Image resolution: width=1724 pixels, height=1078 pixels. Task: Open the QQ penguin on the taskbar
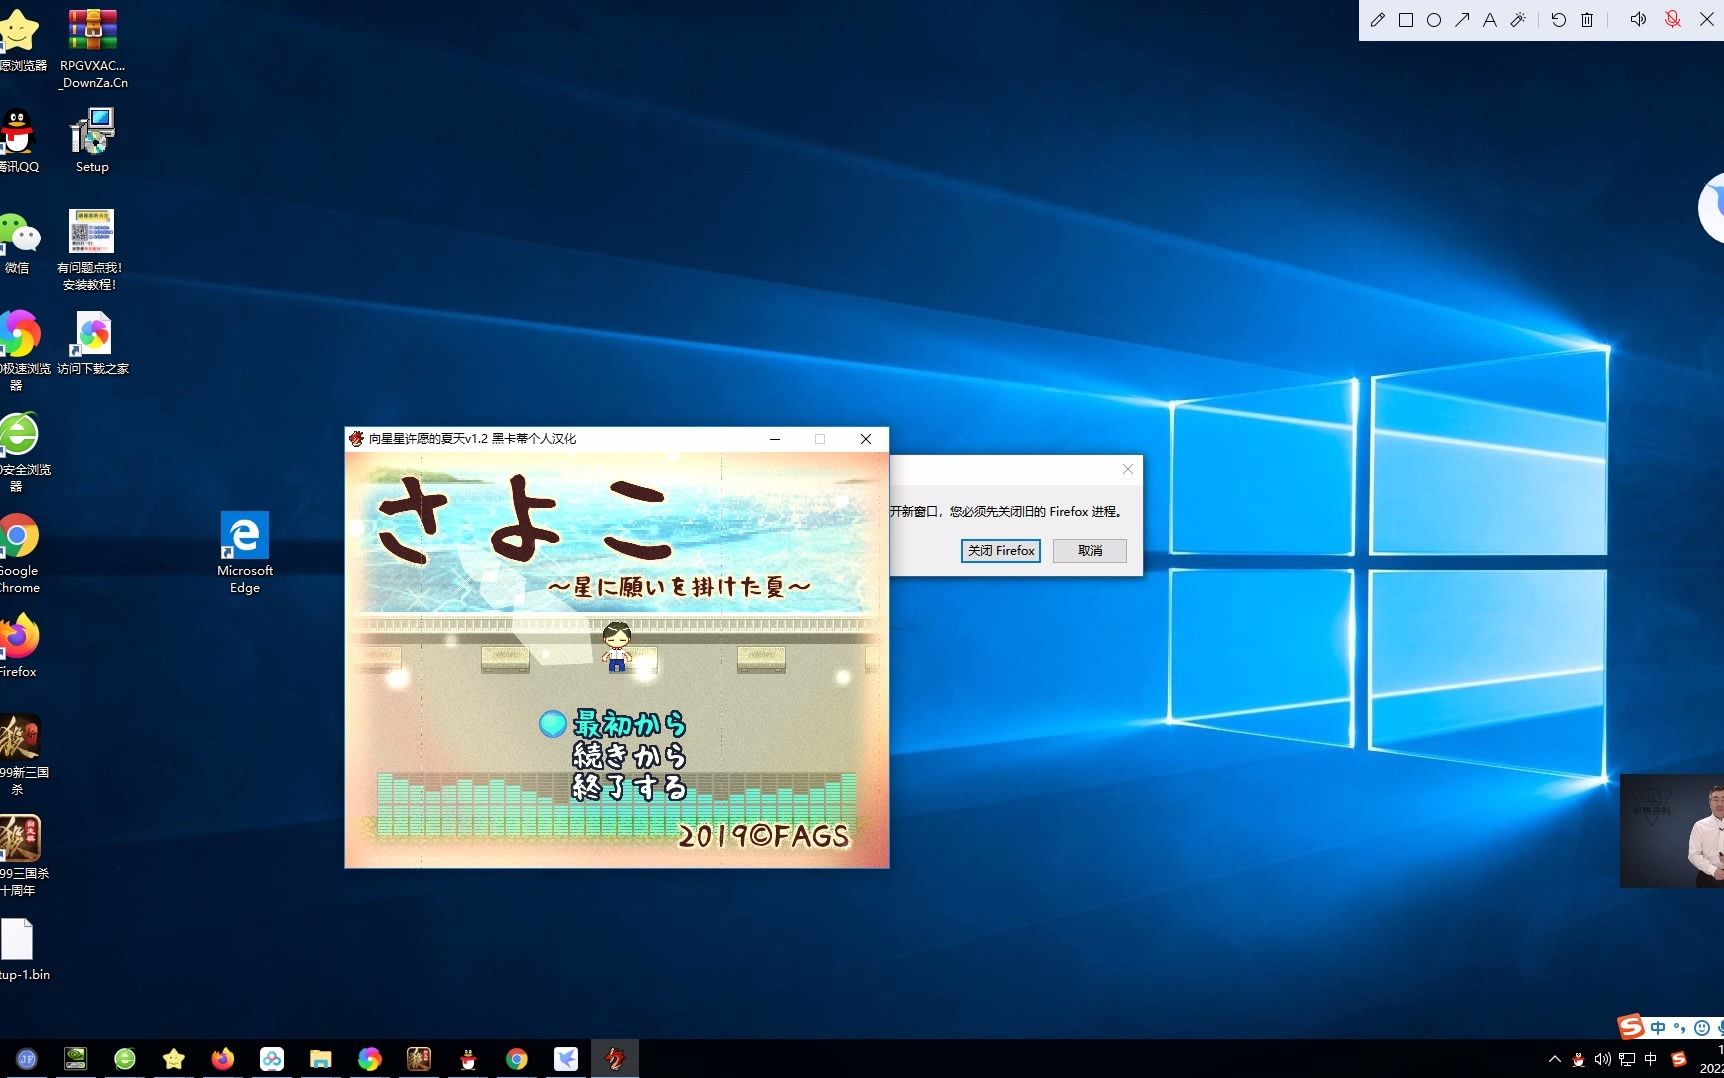[467, 1059]
